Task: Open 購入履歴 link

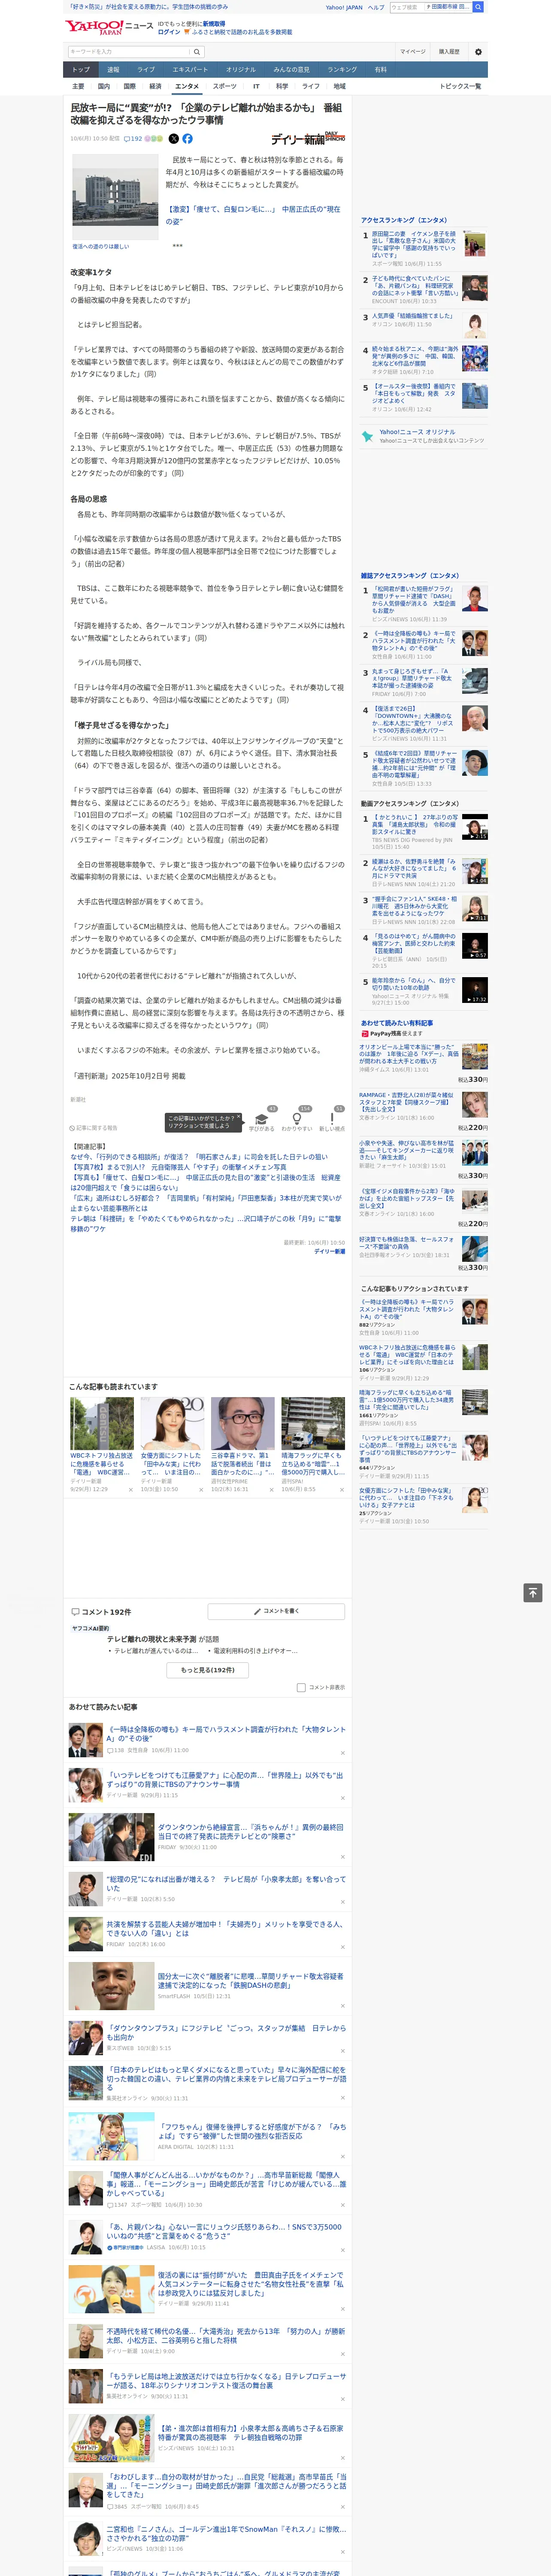Action: pyautogui.click(x=449, y=52)
